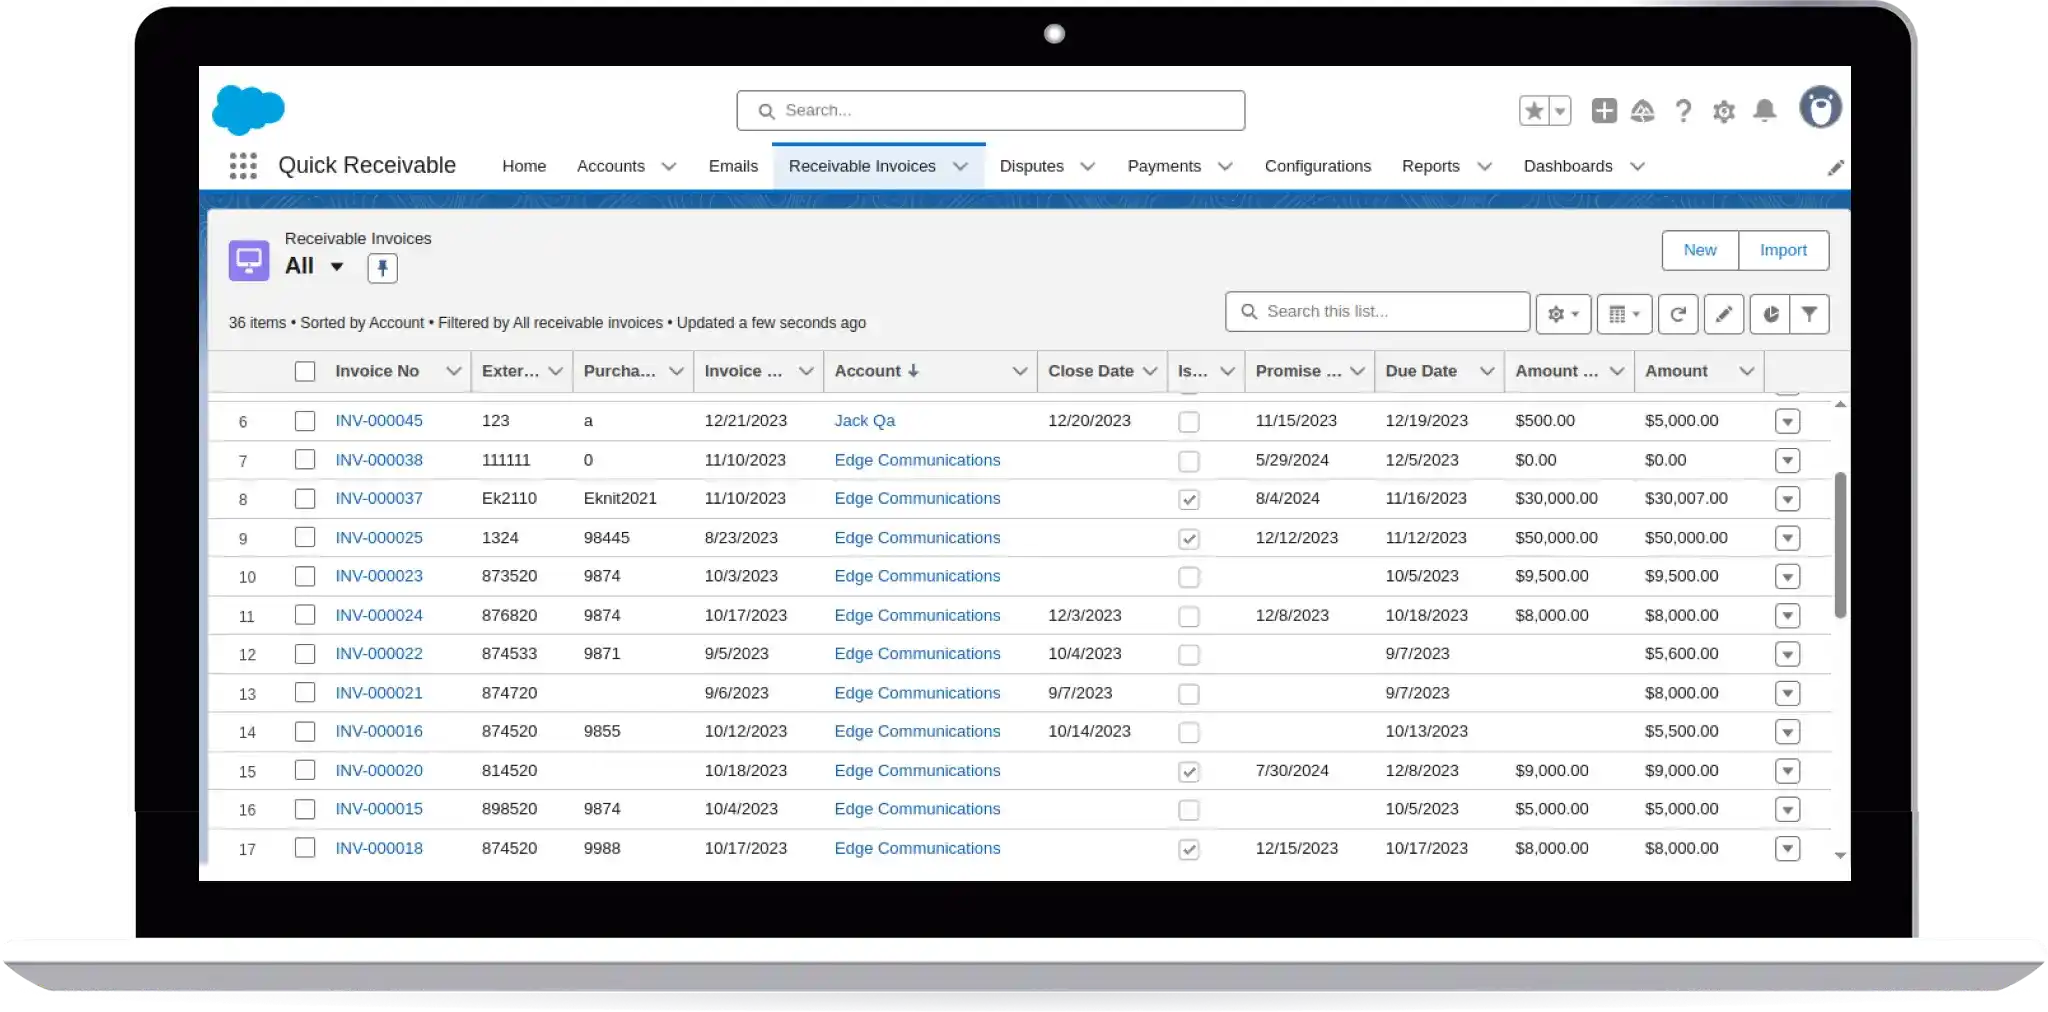Open row actions for INV-000037
The image size is (2048, 1012).
[x=1788, y=499]
